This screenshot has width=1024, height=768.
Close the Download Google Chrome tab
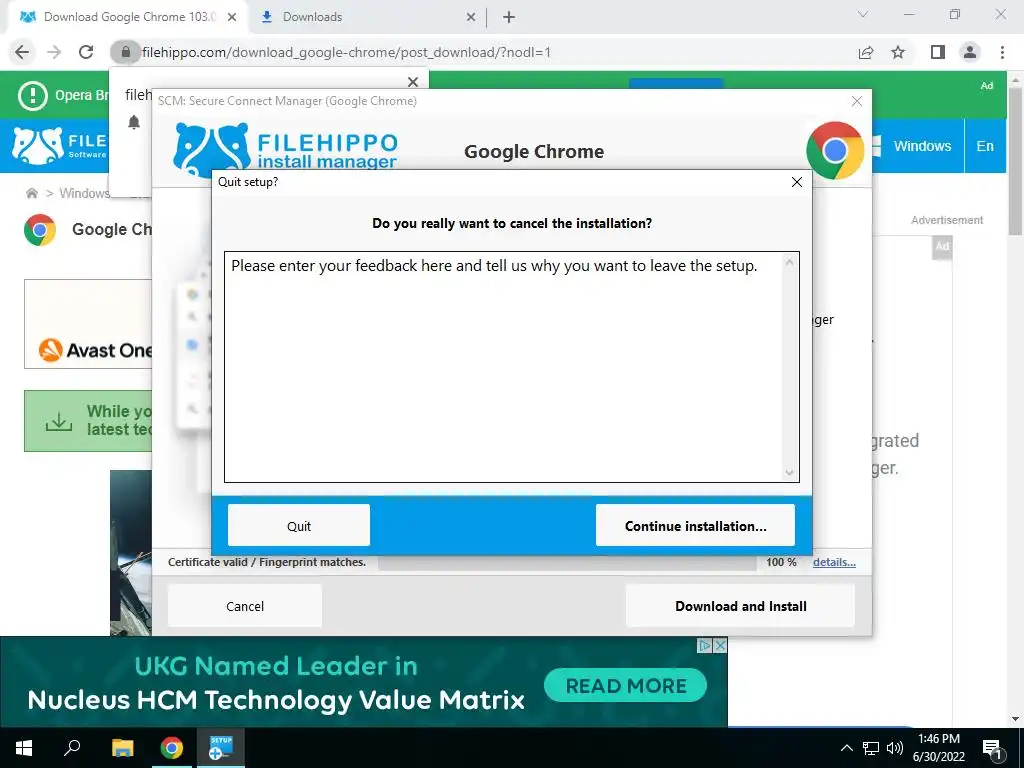click(232, 17)
